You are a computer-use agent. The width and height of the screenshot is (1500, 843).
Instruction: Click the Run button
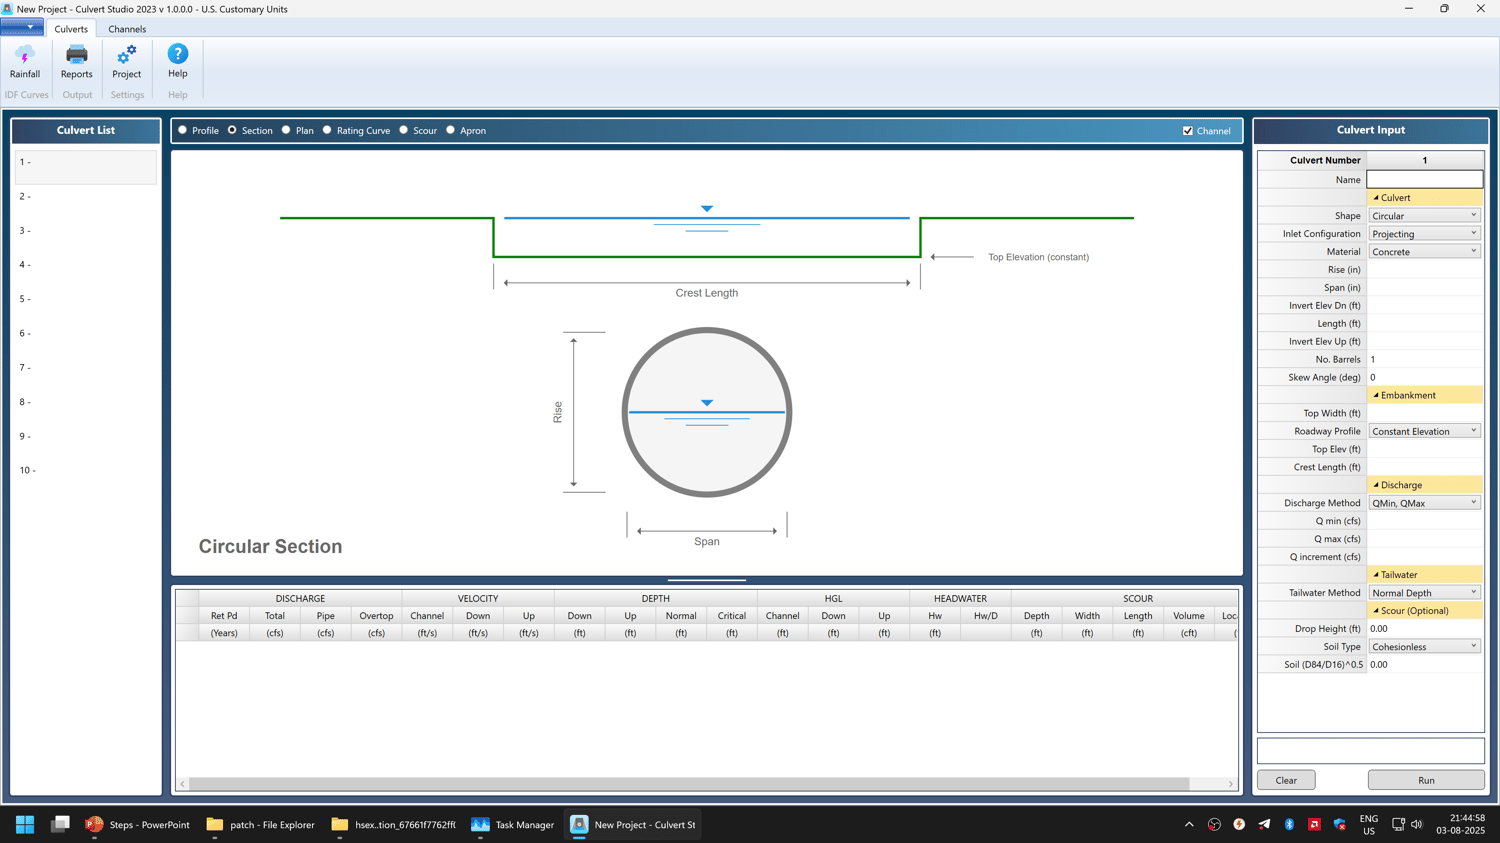1426,780
